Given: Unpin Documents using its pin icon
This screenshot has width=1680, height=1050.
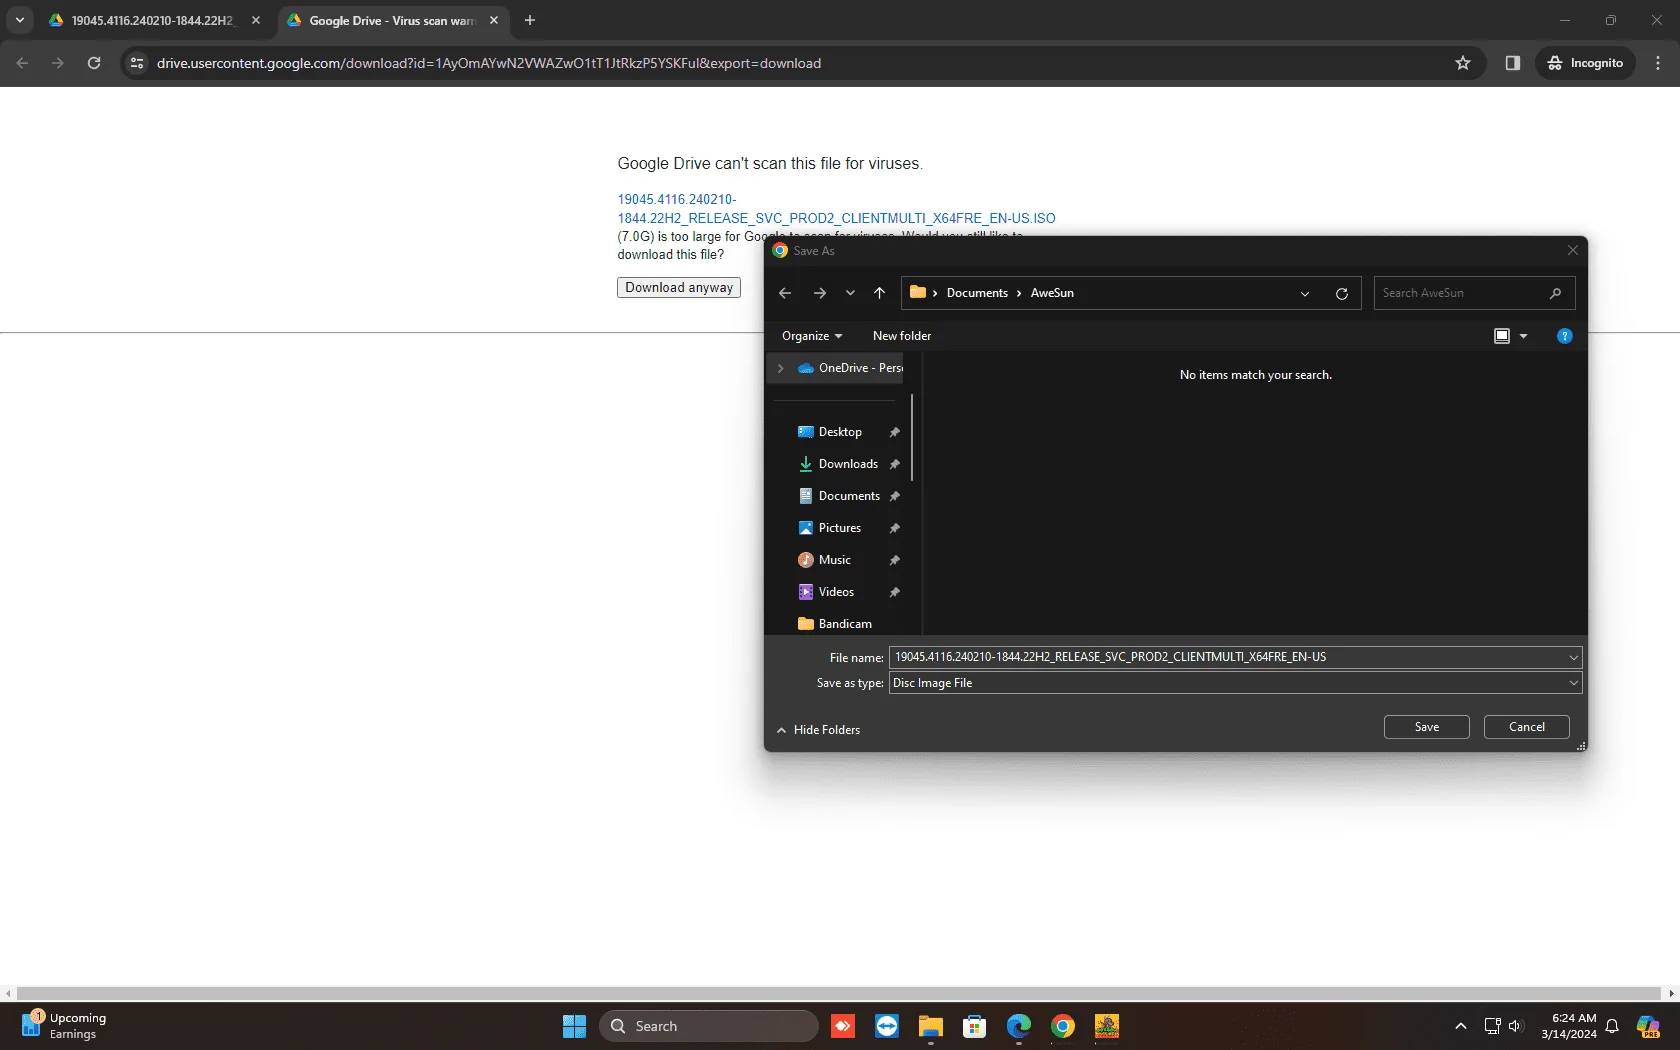Looking at the screenshot, I should click(x=895, y=496).
